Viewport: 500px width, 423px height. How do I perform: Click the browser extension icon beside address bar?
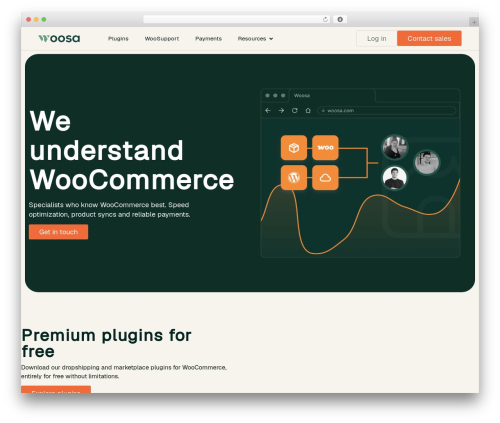tap(340, 19)
